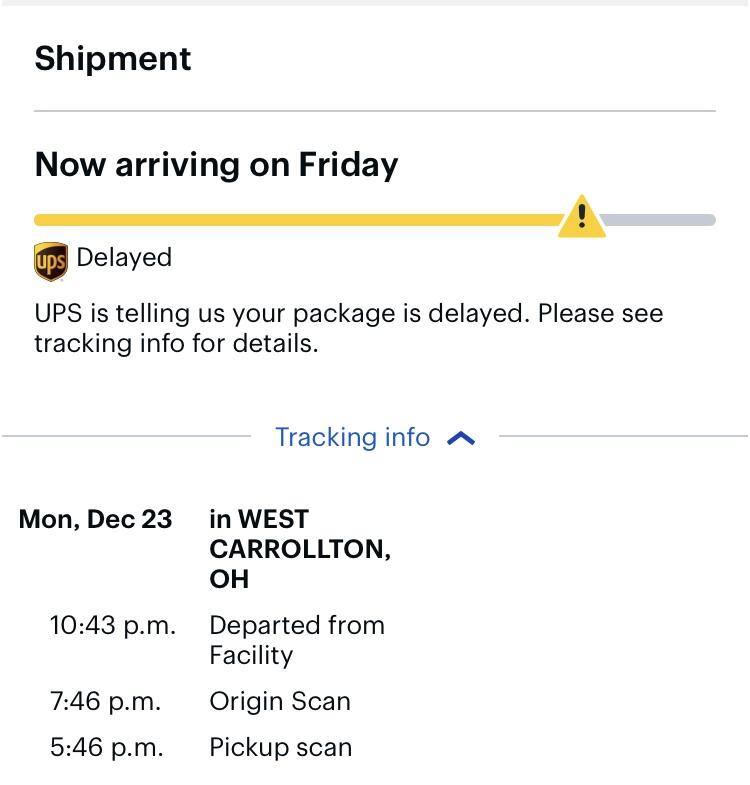Select the Shipment heading
The height and width of the screenshot is (785, 750).
(113, 58)
